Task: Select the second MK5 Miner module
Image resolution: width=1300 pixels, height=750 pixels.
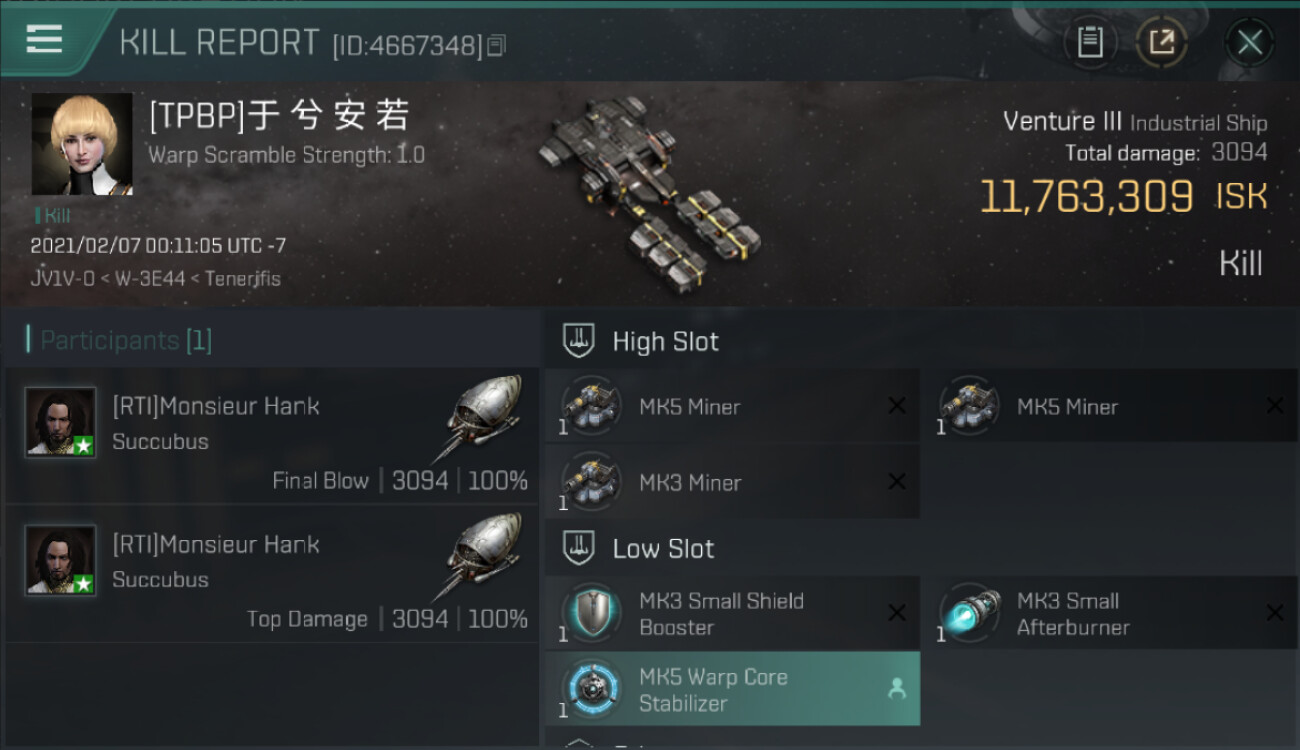Action: click(x=1110, y=406)
